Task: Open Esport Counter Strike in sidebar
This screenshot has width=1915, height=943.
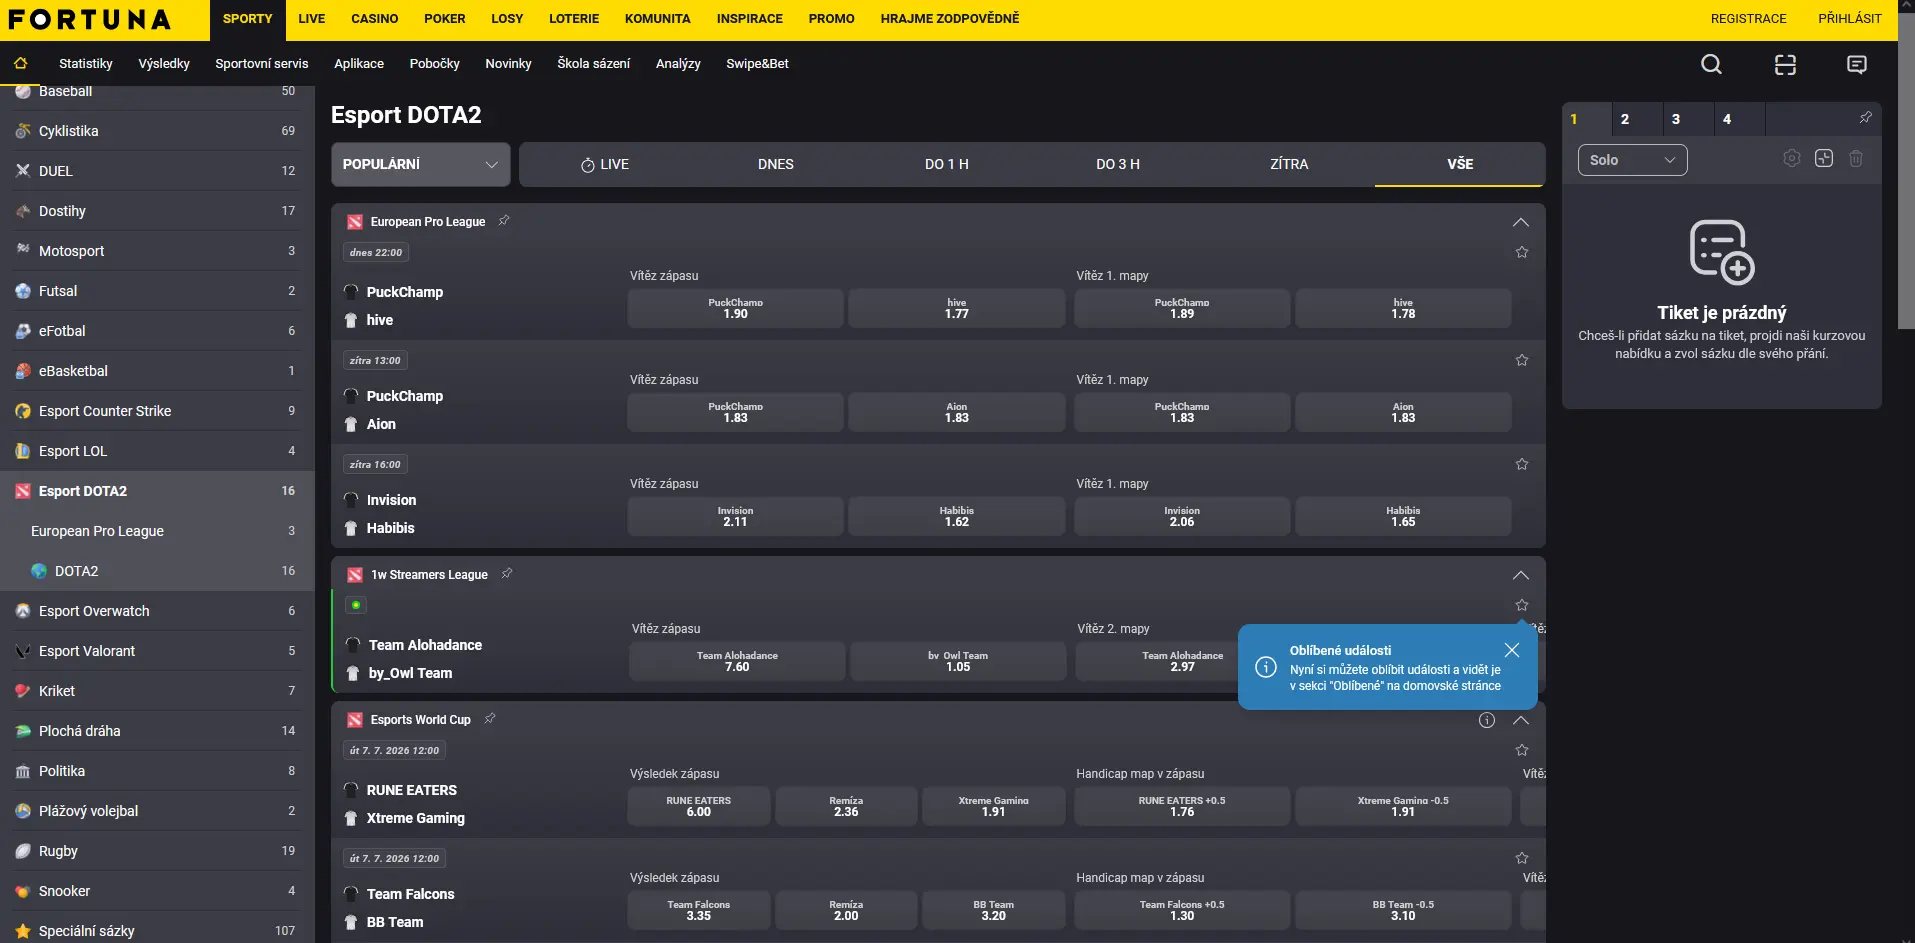Action: pos(157,411)
